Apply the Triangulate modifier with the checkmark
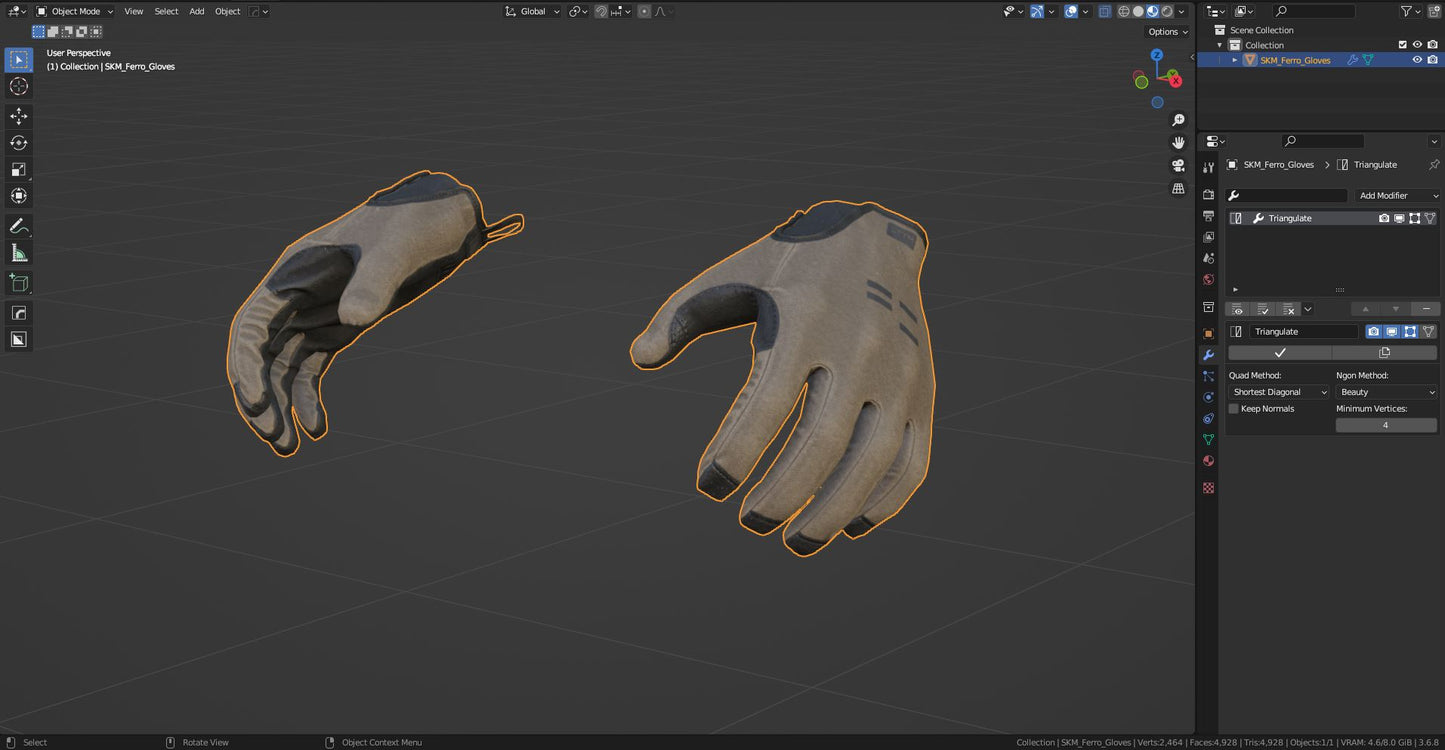 (1278, 352)
